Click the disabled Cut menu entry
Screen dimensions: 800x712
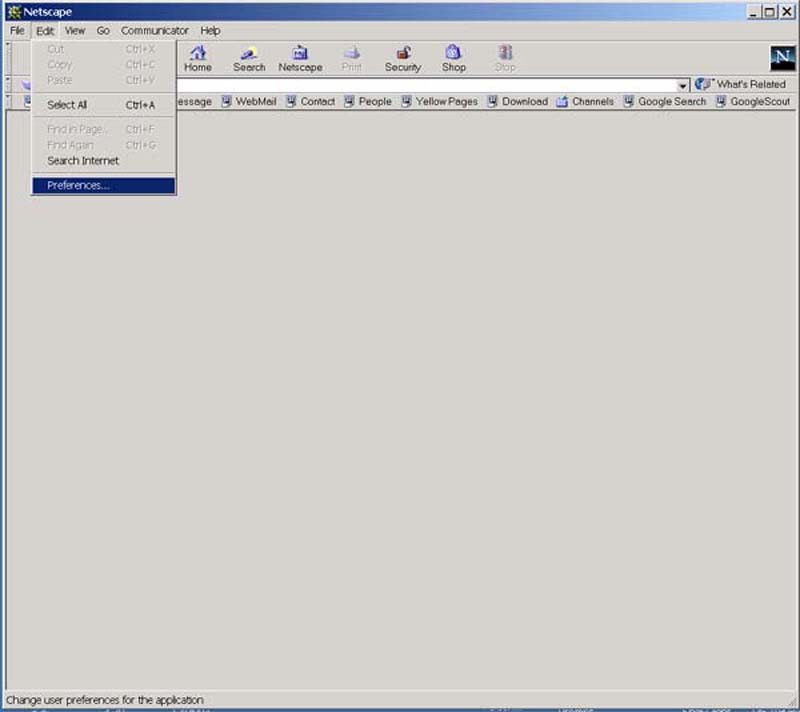(104, 49)
